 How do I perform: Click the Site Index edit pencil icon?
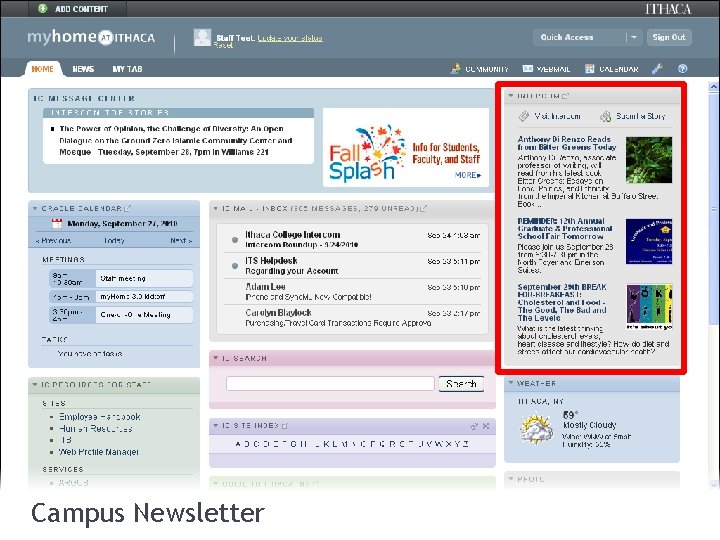pos(474,426)
